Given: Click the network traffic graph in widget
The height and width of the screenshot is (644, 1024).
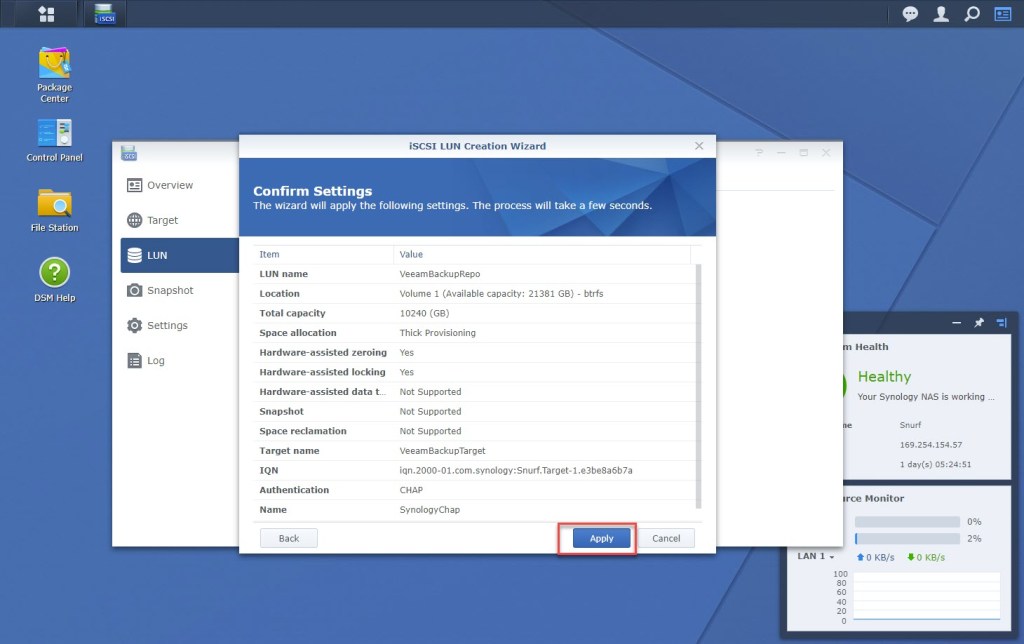Looking at the screenshot, I should pyautogui.click(x=926, y=596).
